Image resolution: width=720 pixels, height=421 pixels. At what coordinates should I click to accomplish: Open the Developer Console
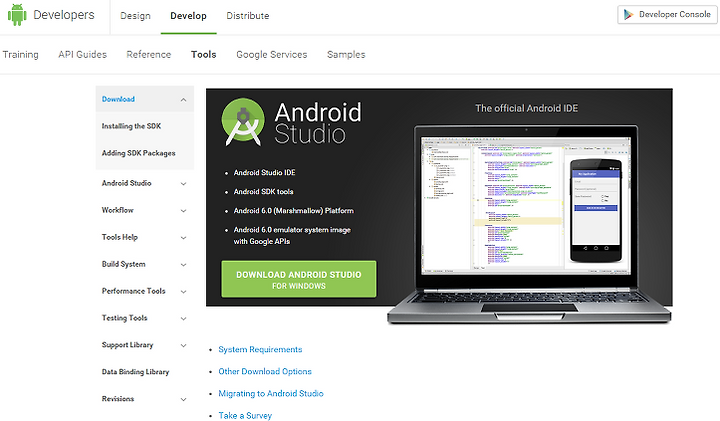point(667,15)
